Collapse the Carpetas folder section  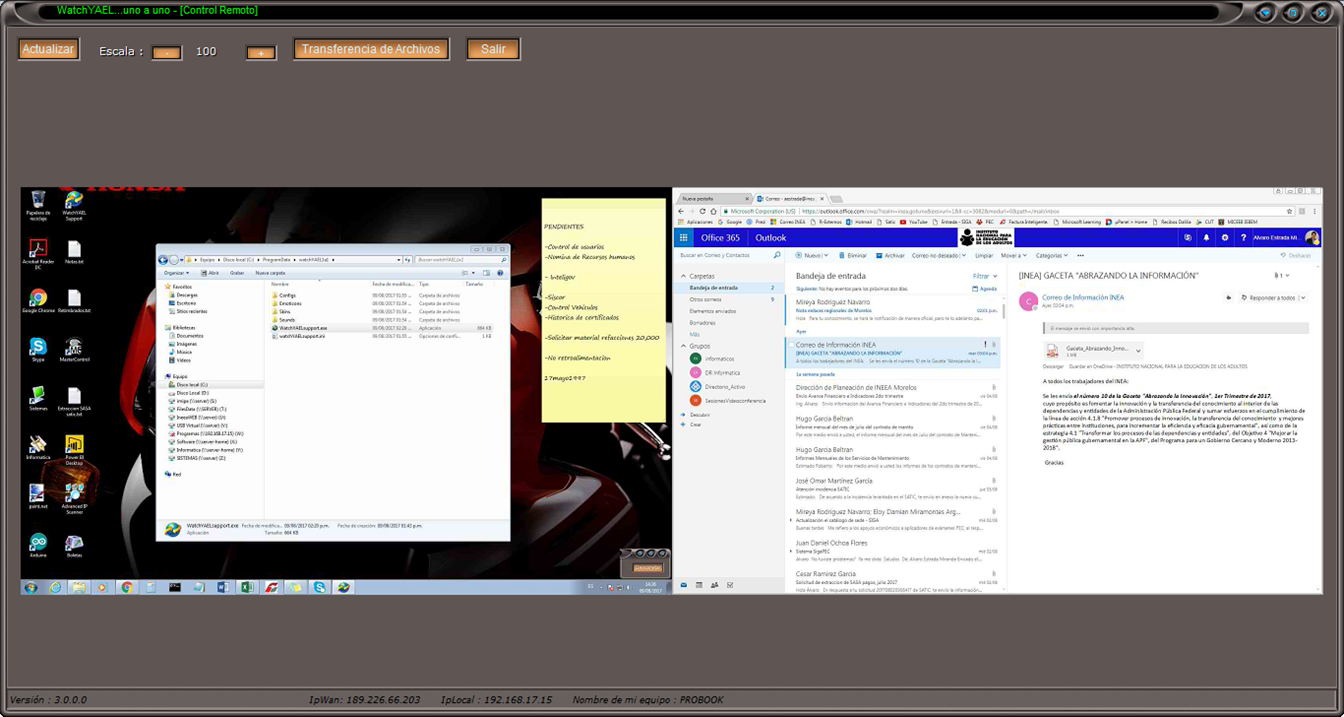684,276
